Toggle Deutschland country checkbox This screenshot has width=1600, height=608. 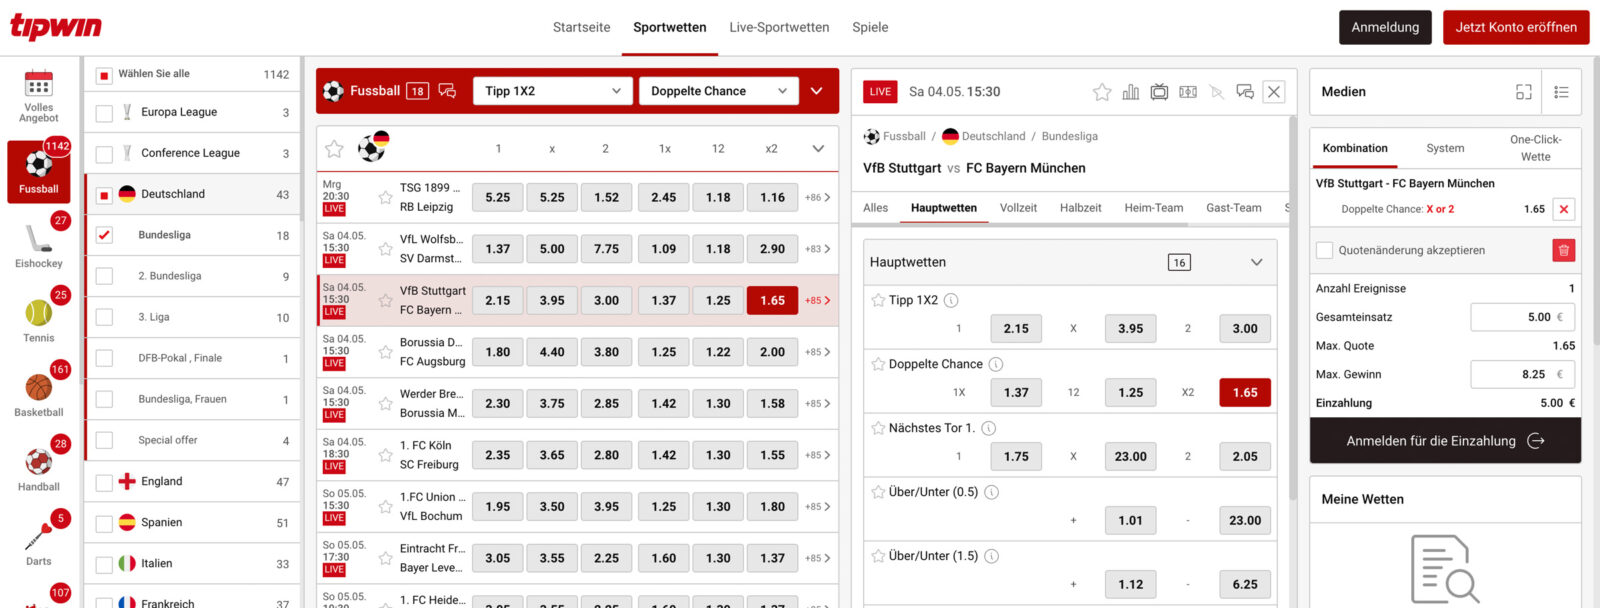pyautogui.click(x=104, y=195)
